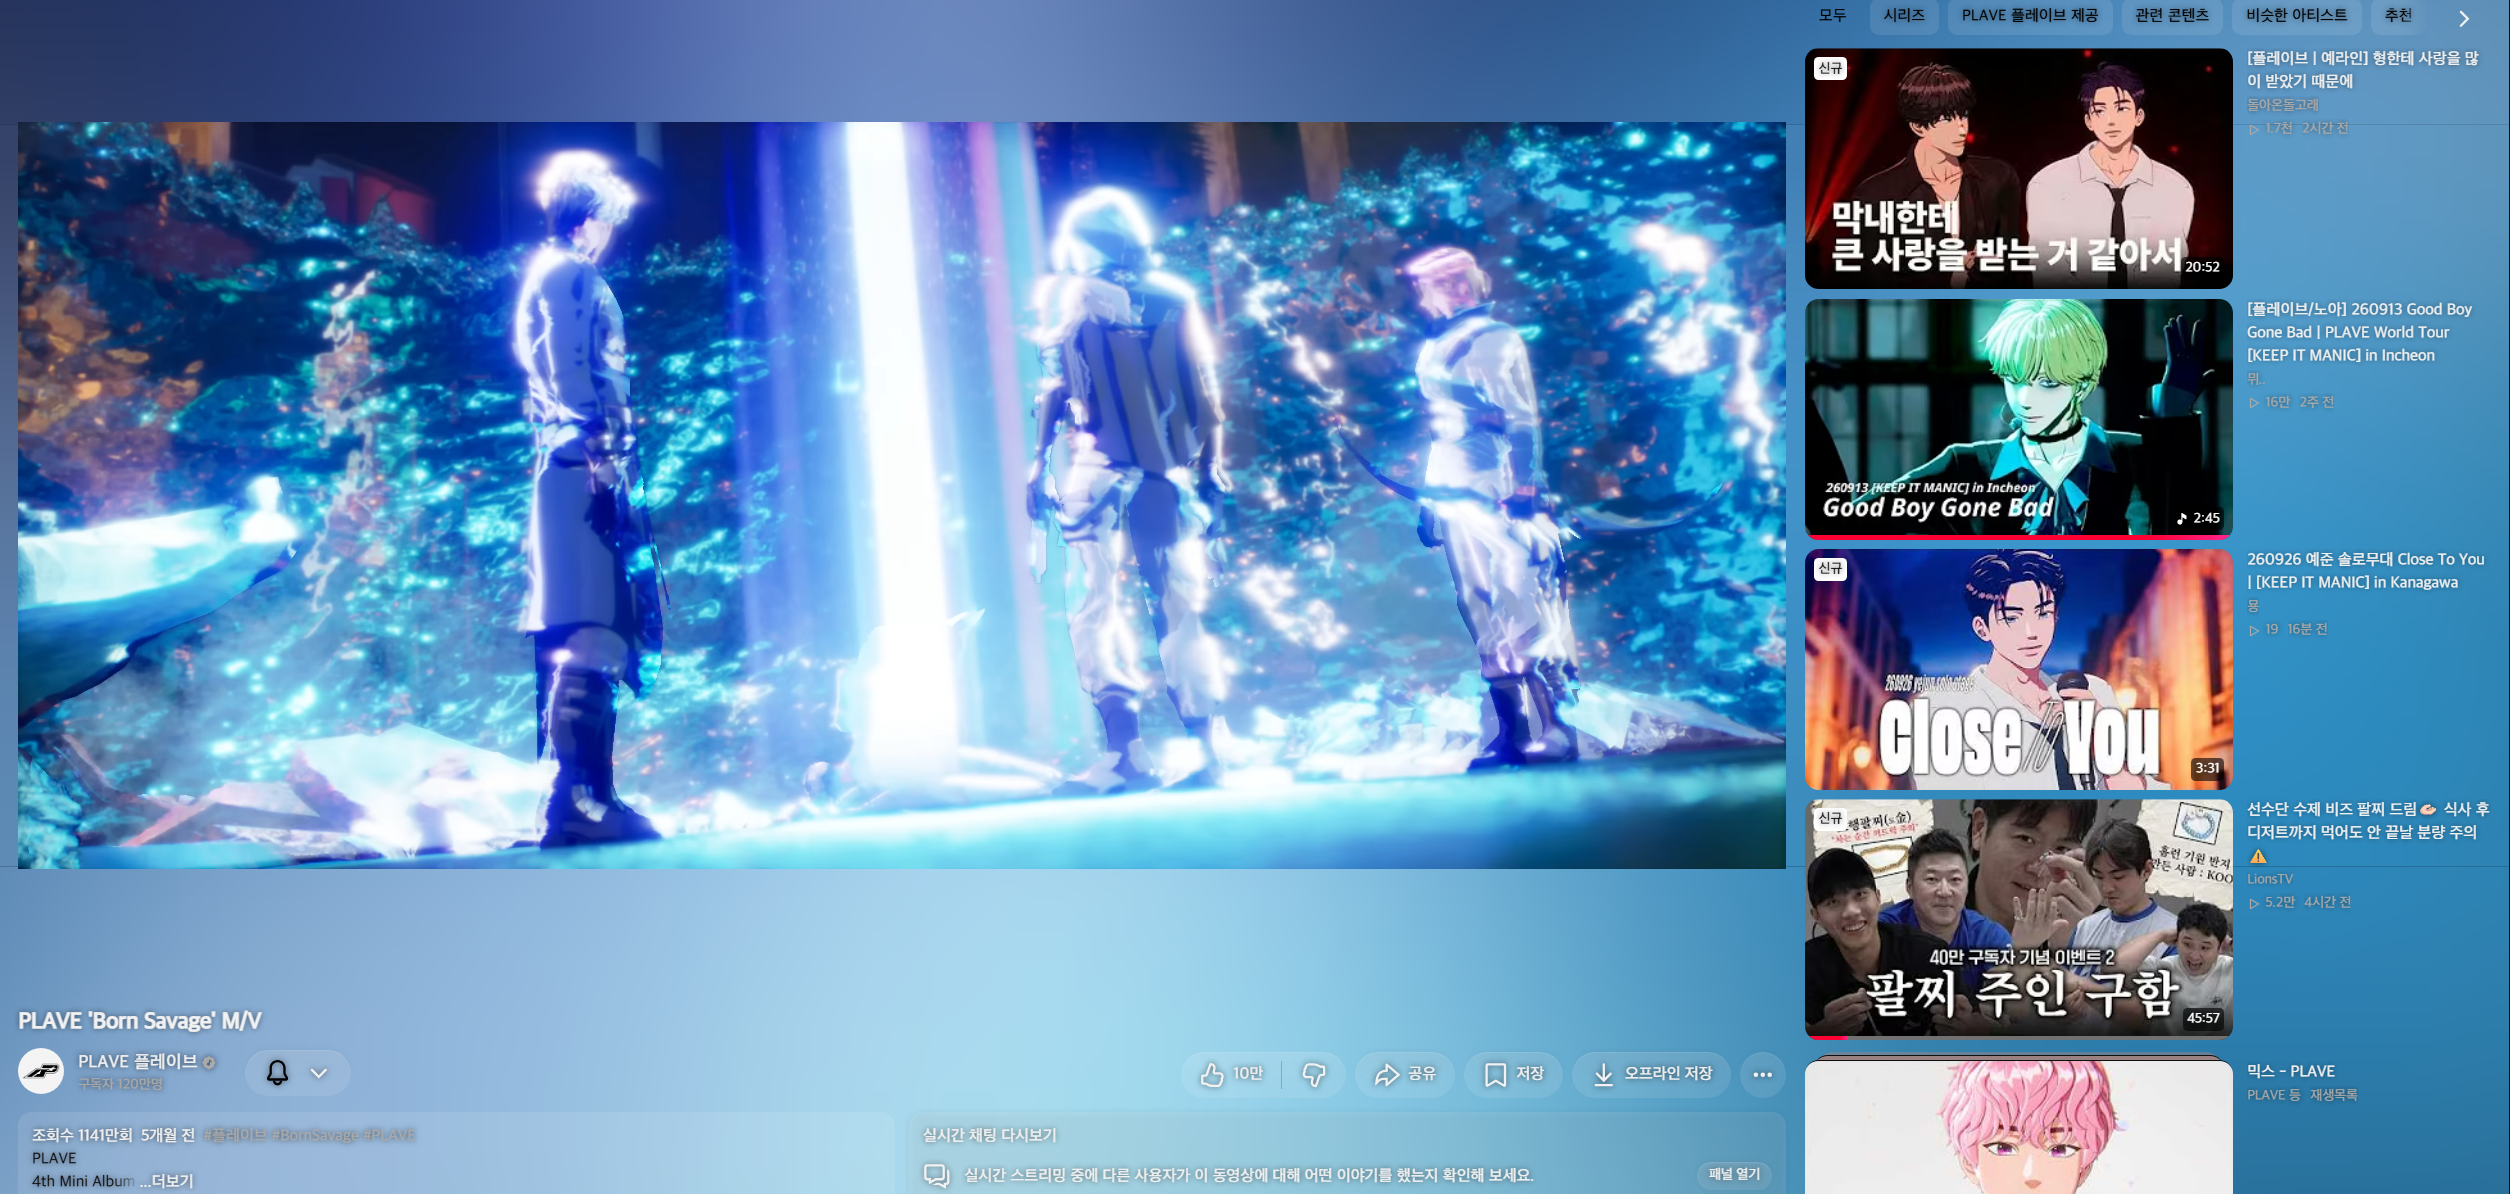Select the 관련 콘텐츠 filter chip

[x=2171, y=15]
